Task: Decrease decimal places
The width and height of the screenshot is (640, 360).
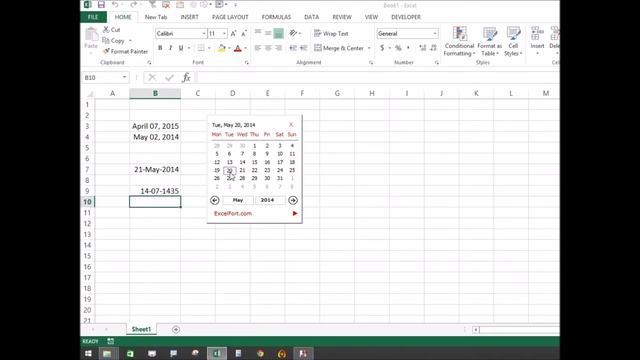Action: [x=433, y=48]
